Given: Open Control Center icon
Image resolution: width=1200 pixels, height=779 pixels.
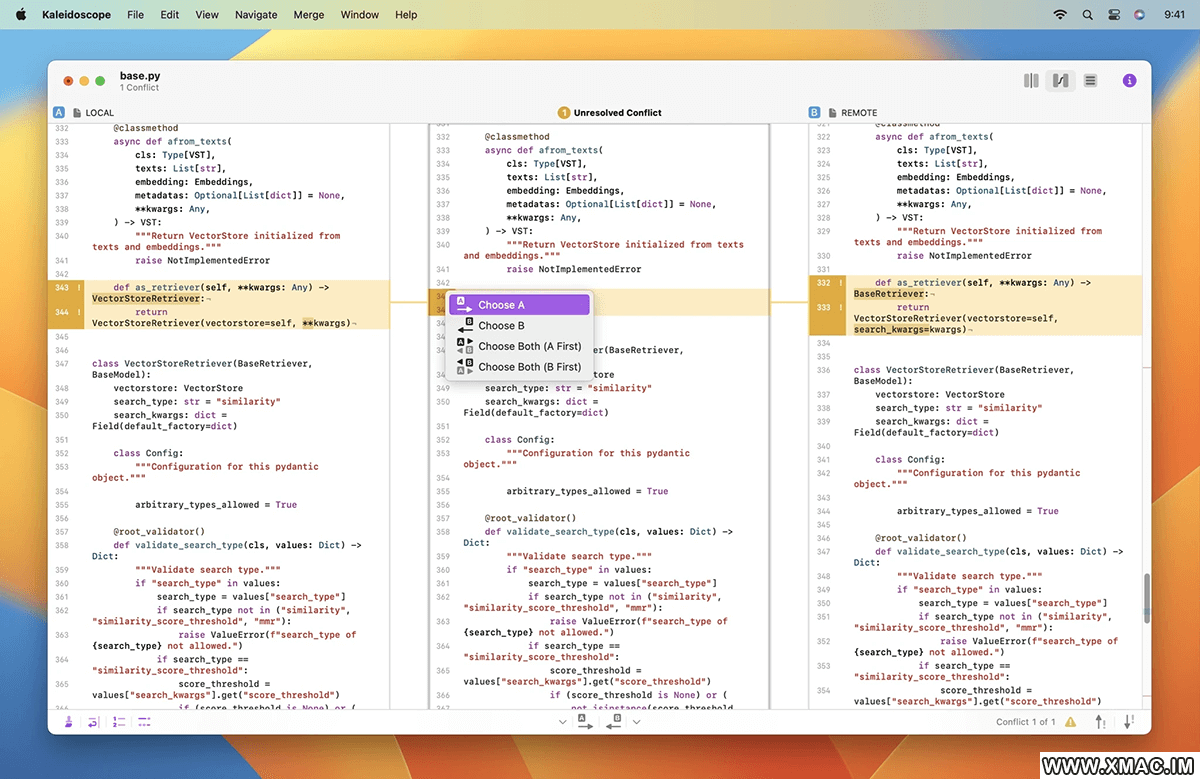Looking at the screenshot, I should (x=1113, y=15).
